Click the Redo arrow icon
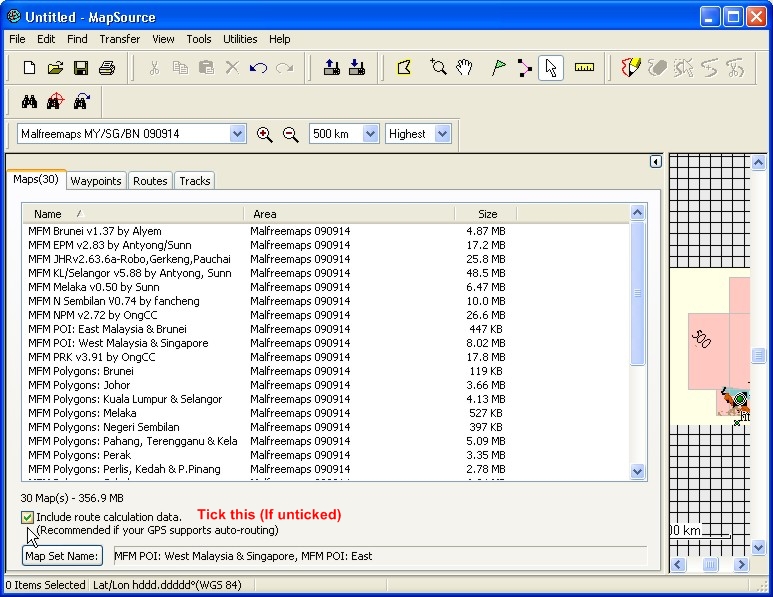773x597 pixels. [x=284, y=68]
